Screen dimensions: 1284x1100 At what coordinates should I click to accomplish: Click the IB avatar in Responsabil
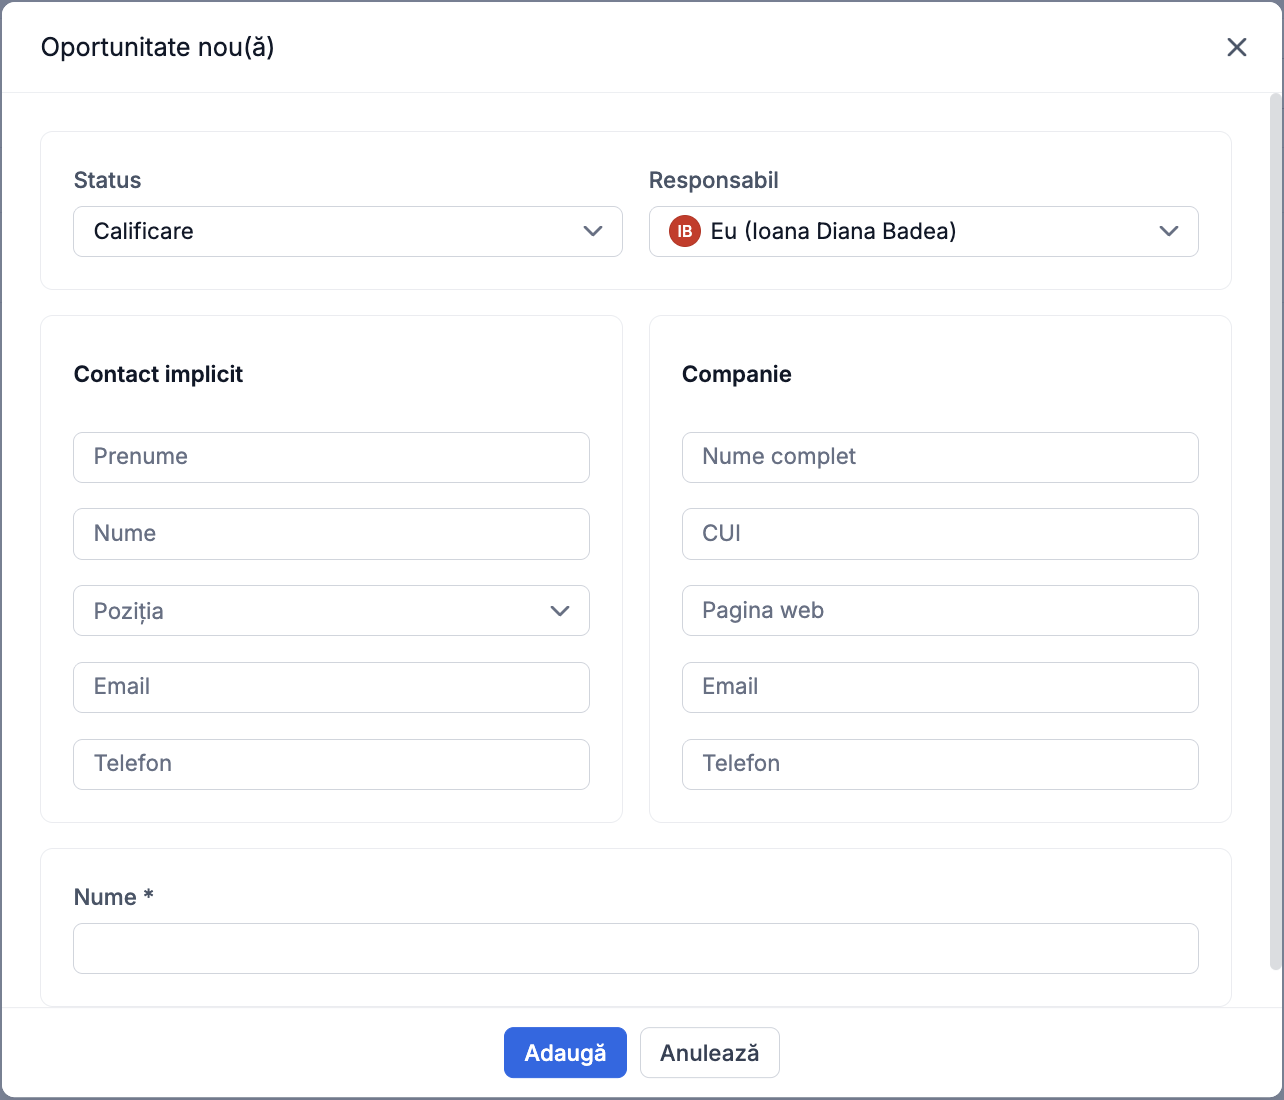tap(685, 231)
